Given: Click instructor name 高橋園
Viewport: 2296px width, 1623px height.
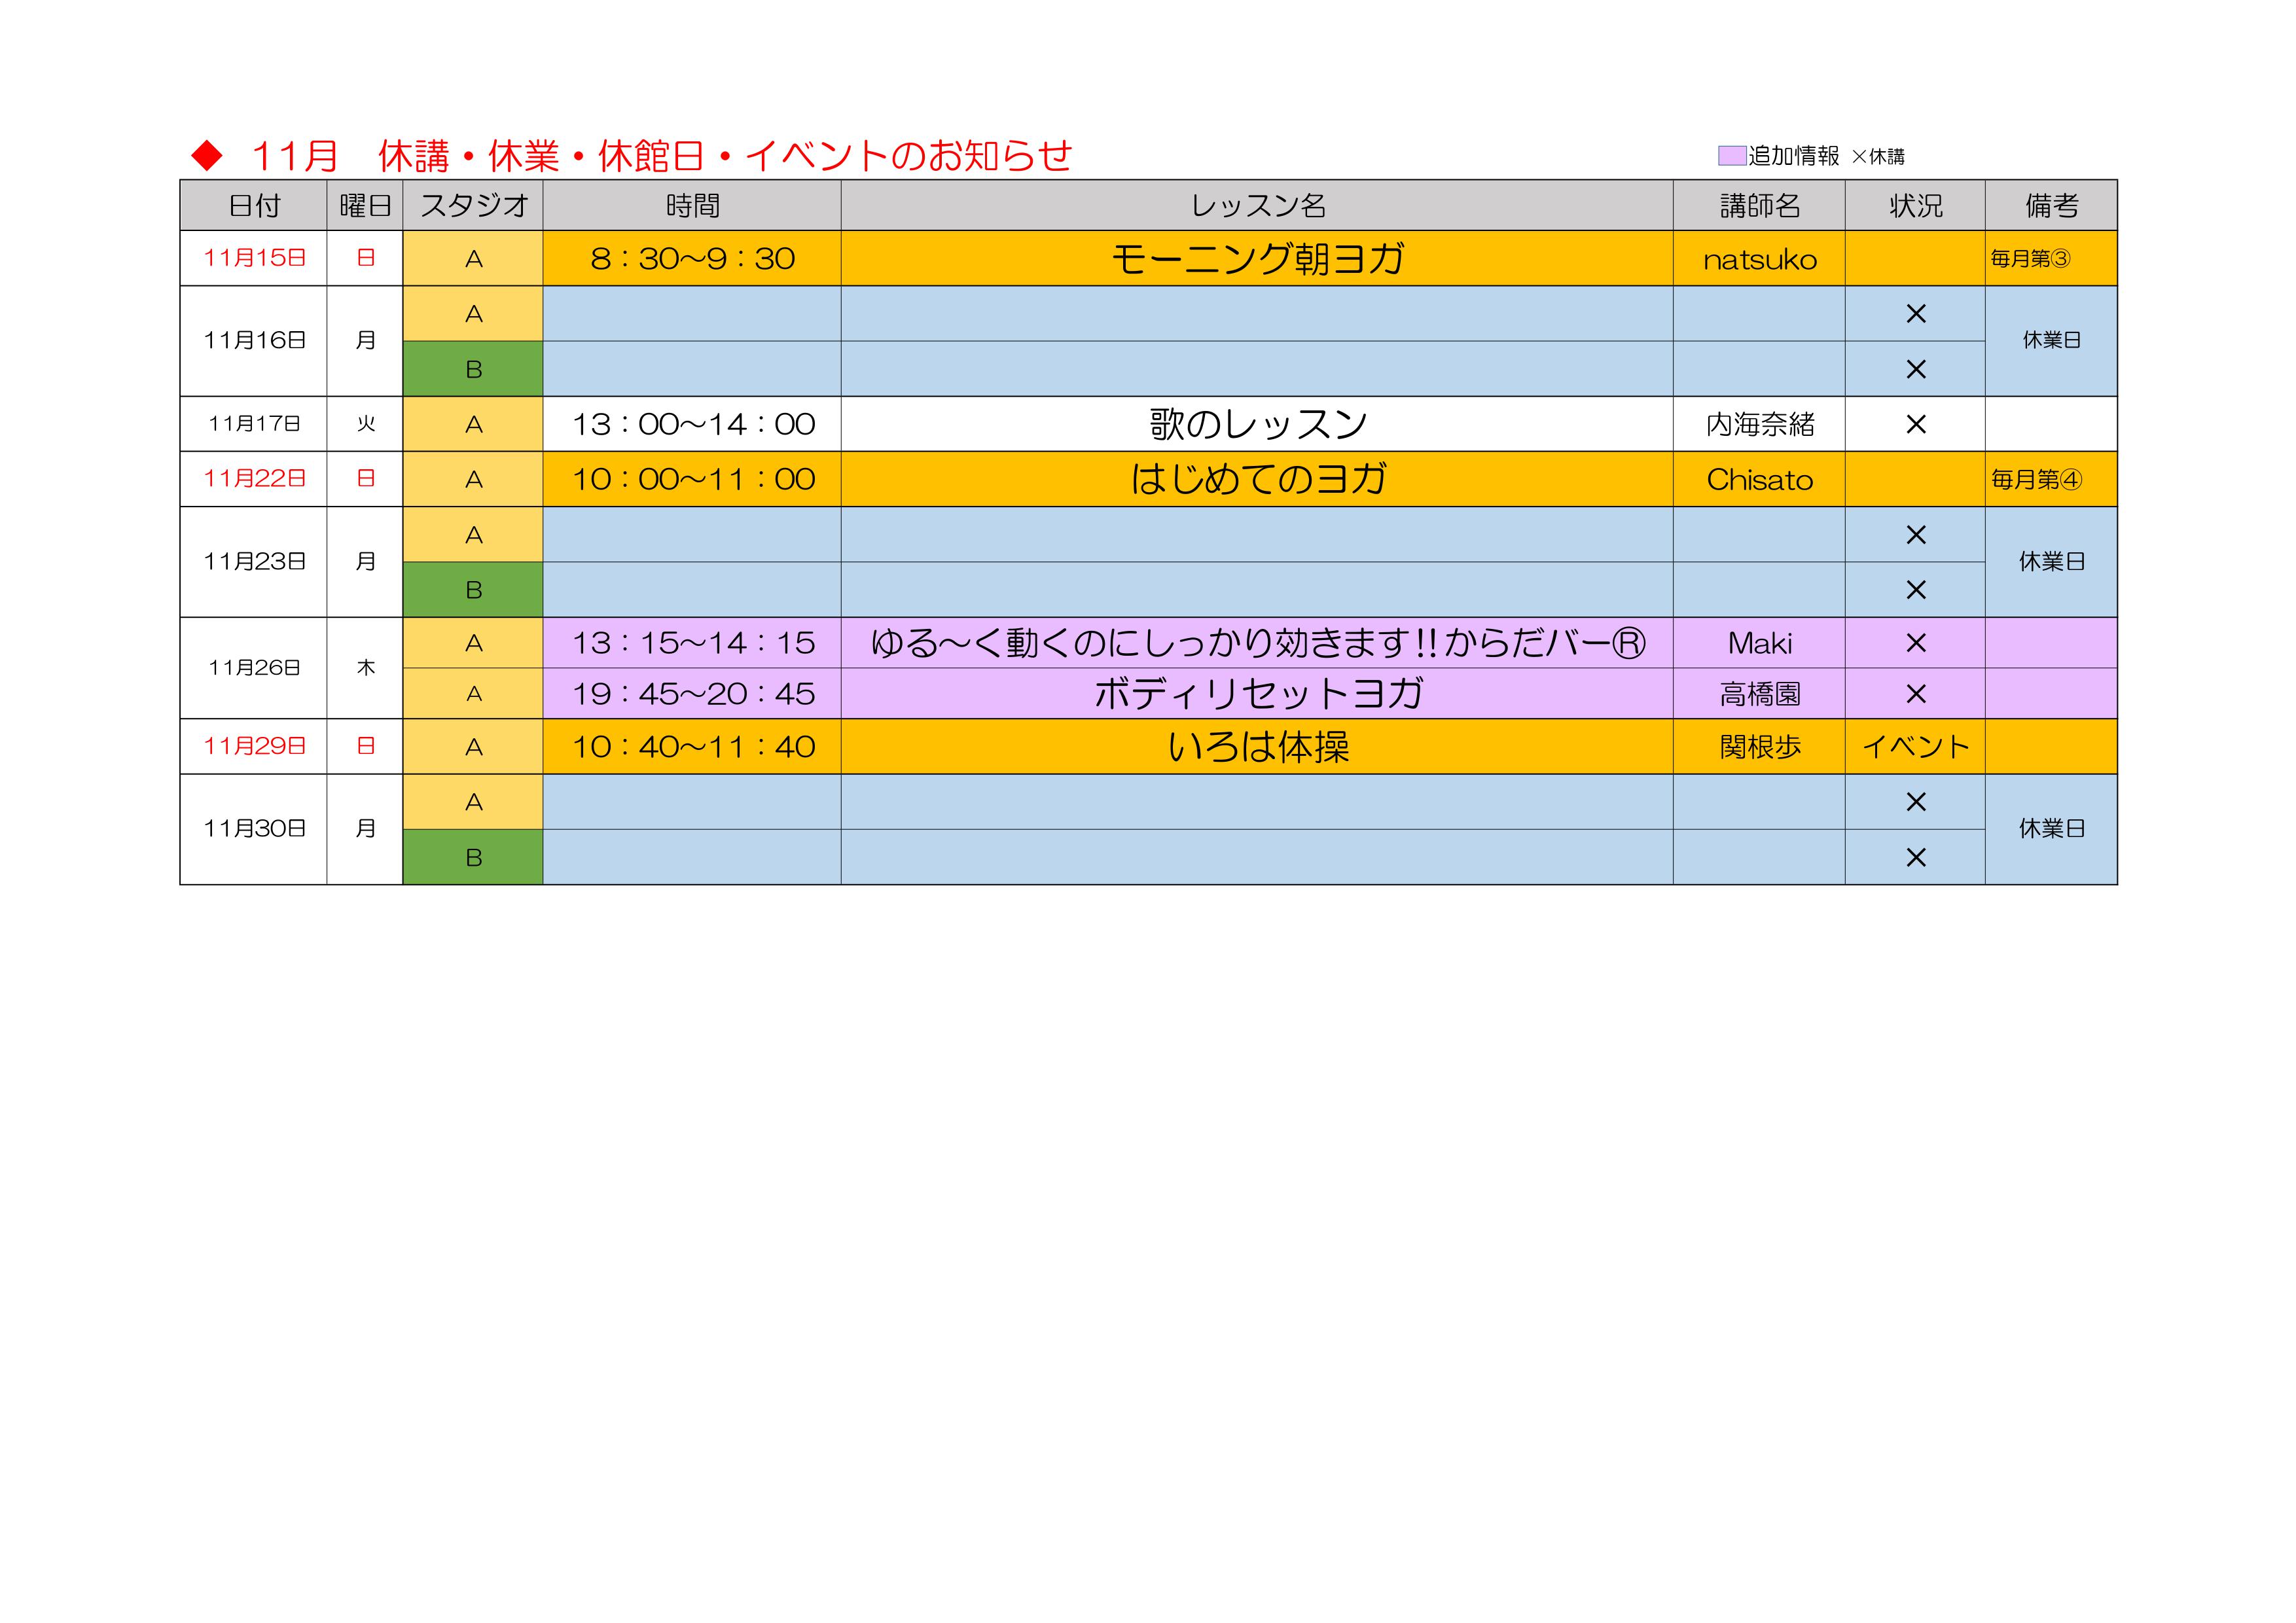Looking at the screenshot, I should click(x=1759, y=694).
